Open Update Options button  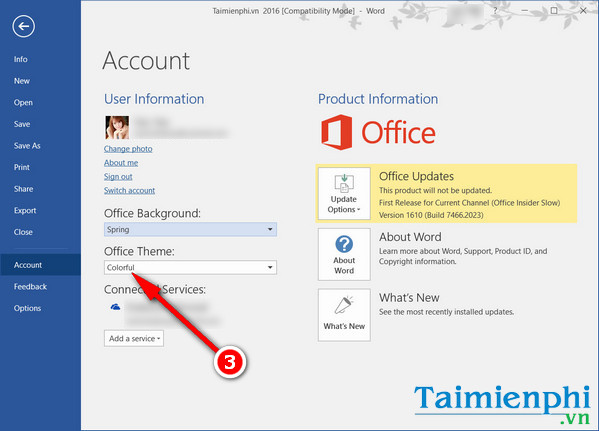[x=344, y=193]
